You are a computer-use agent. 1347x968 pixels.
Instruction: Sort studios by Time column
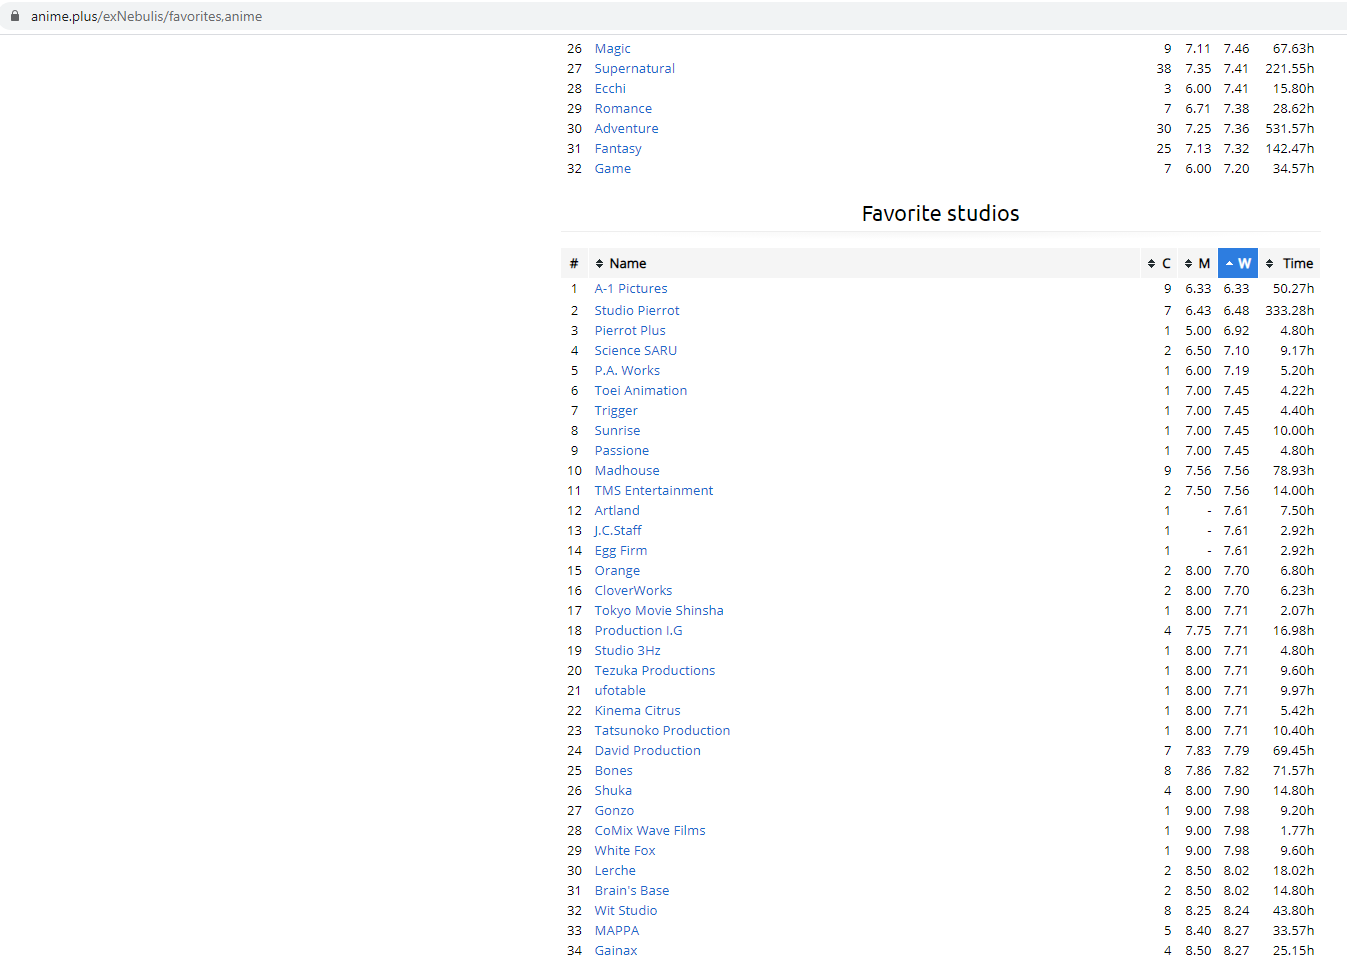pyautogui.click(x=1289, y=263)
